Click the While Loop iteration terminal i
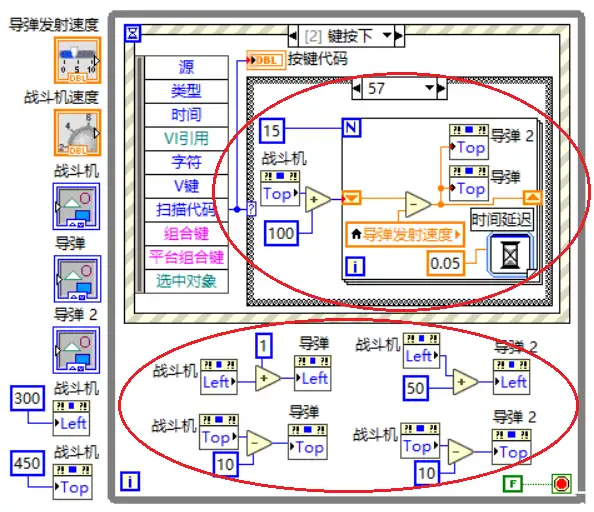594x512 pixels. [x=130, y=482]
